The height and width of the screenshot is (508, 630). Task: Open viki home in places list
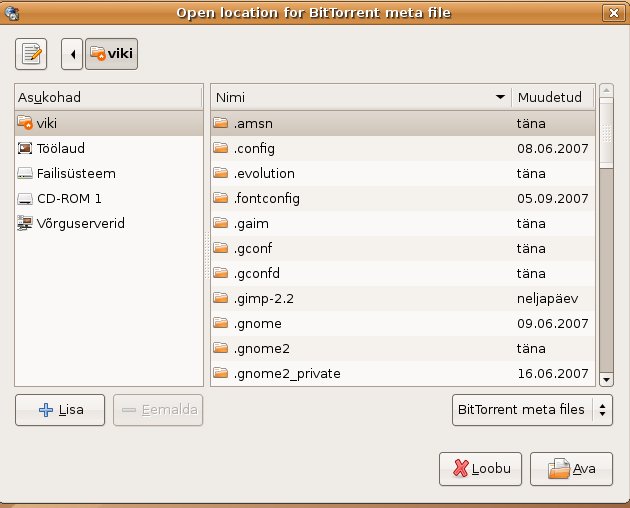point(47,123)
